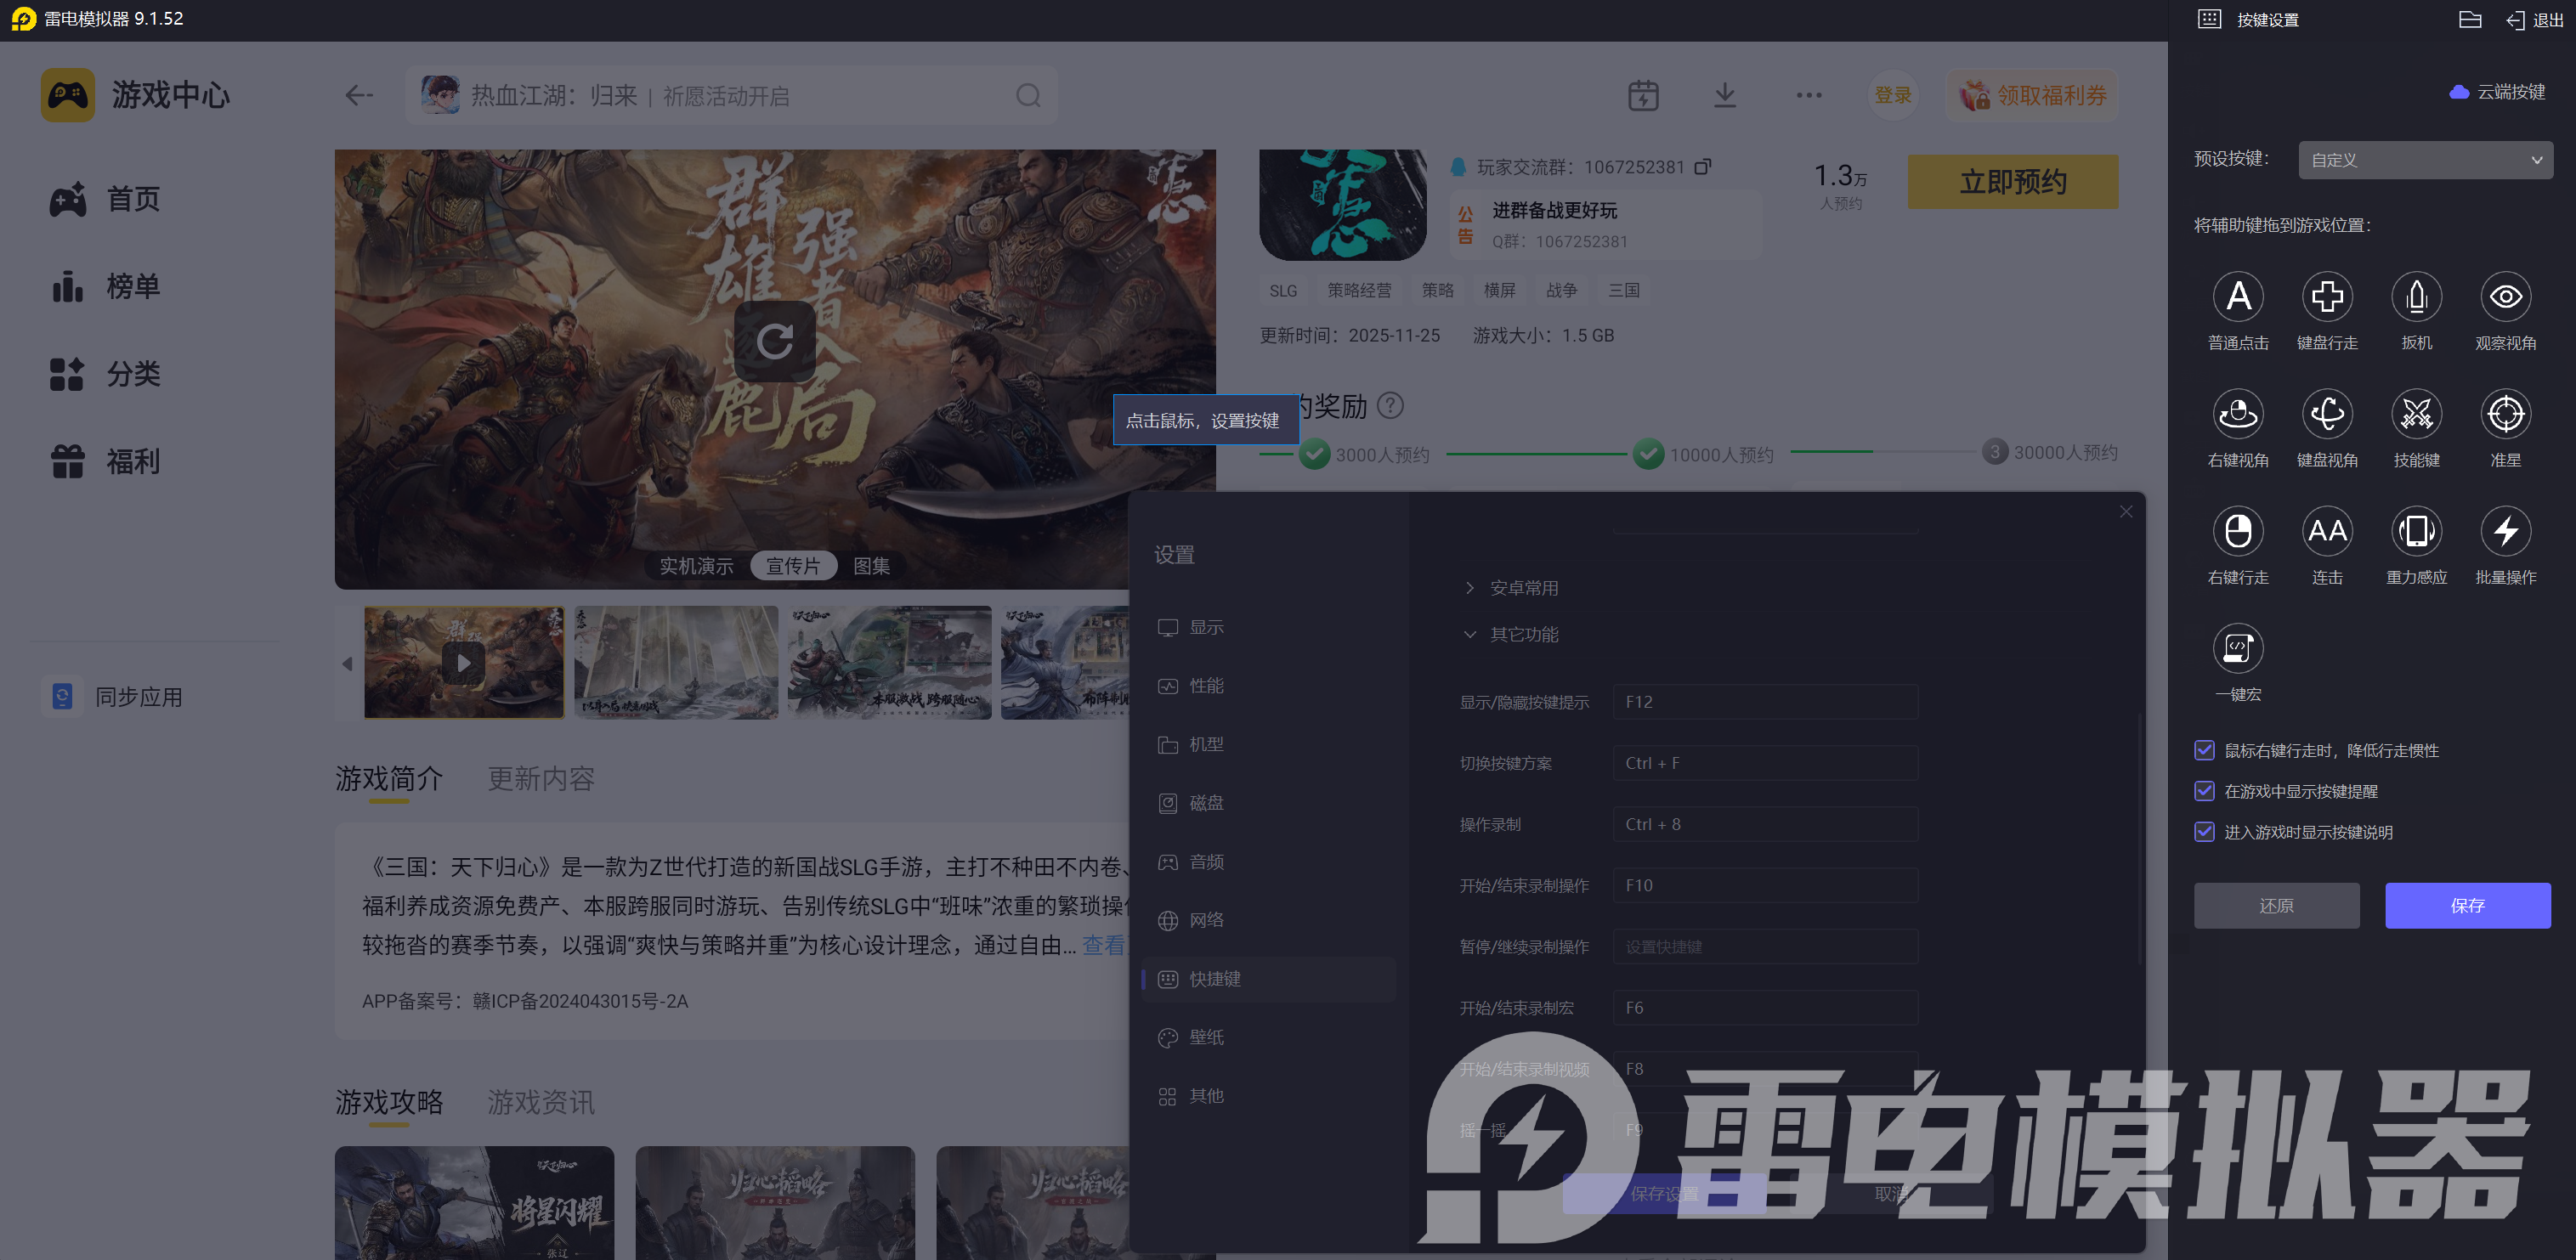Pick the 扳机 trigger key icon
The image size is (2576, 1260).
point(2415,297)
